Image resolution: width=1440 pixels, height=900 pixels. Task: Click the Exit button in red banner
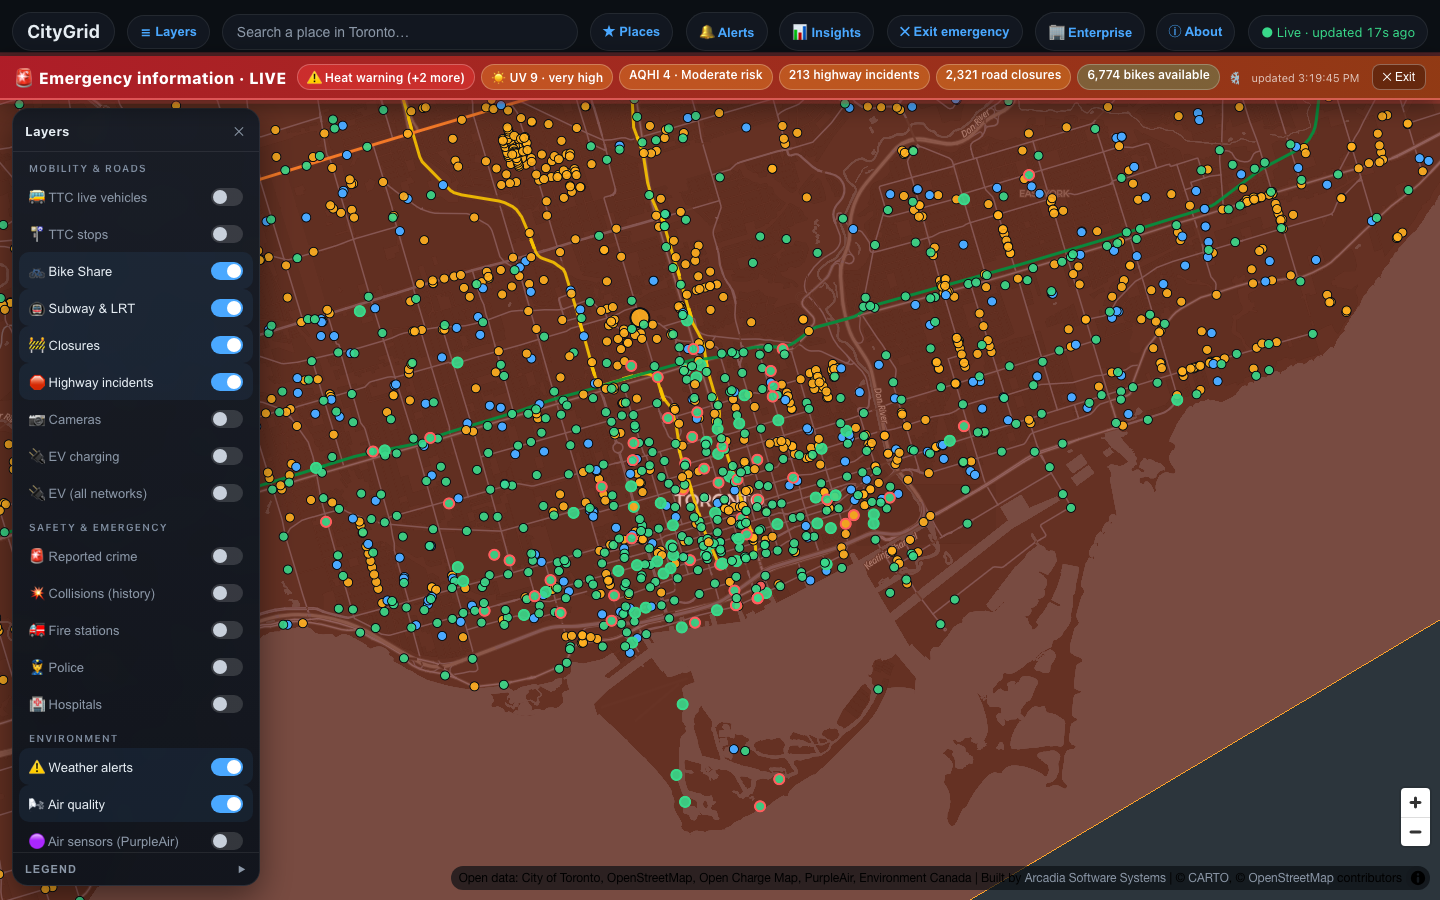(1399, 77)
